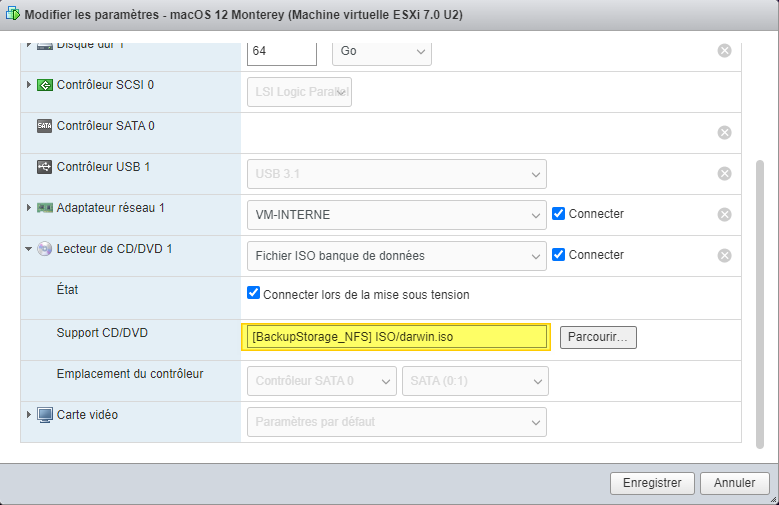Click the disk size field showing 64
This screenshot has height=505, width=779.
[282, 52]
